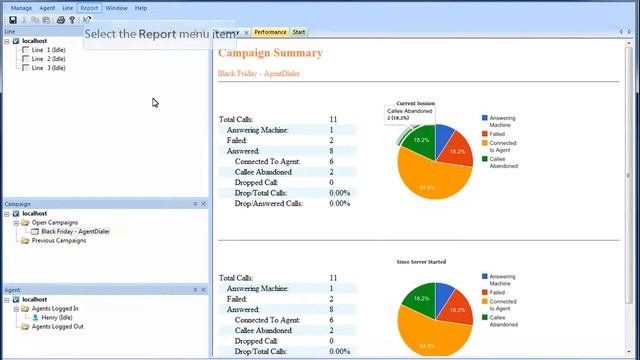The width and height of the screenshot is (640, 360).
Task: Close the current report tab with X
Action: click(246, 32)
